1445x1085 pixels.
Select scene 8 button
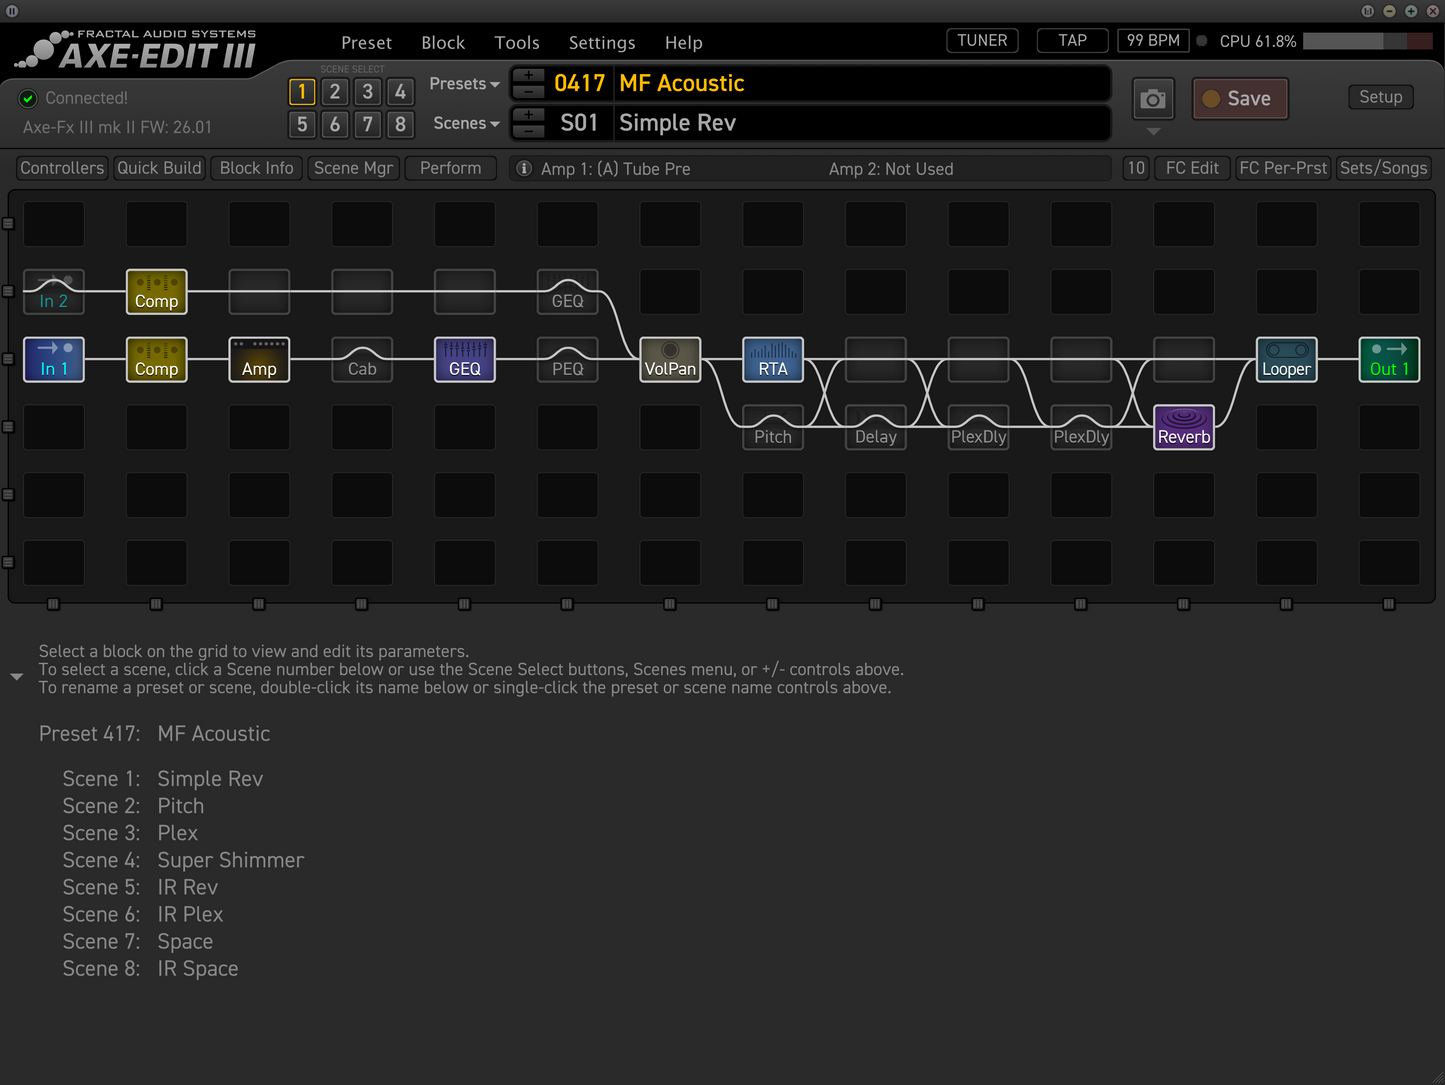coord(401,125)
